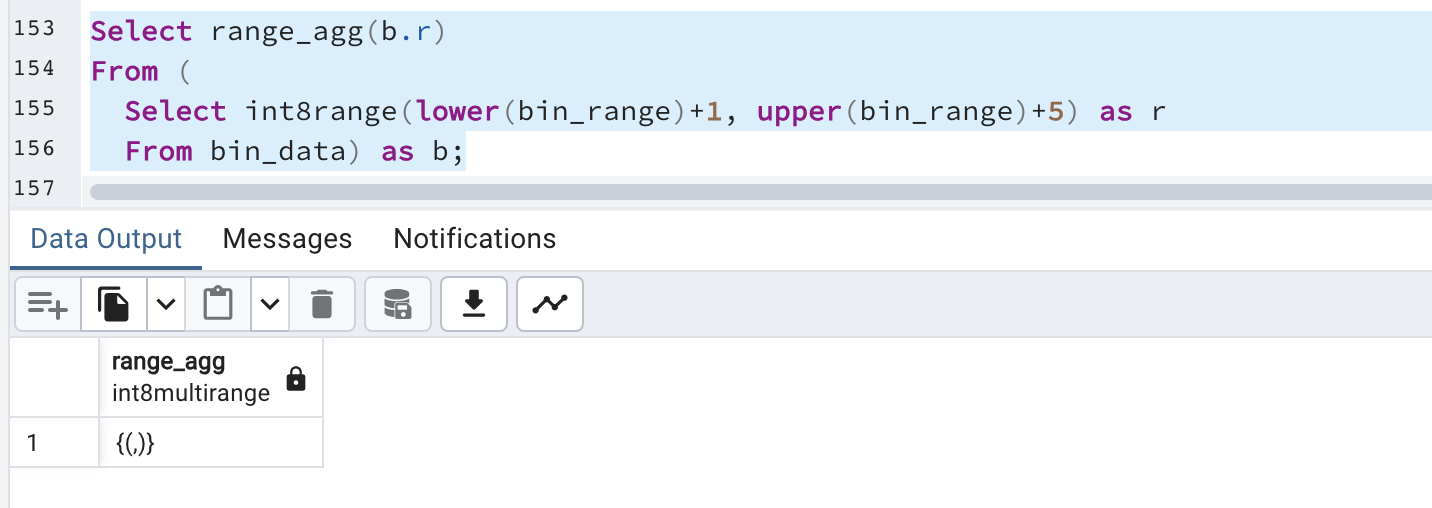Screen dimensions: 1432x508
Task: Open the copy options dropdown arrow
Action: click(166, 304)
